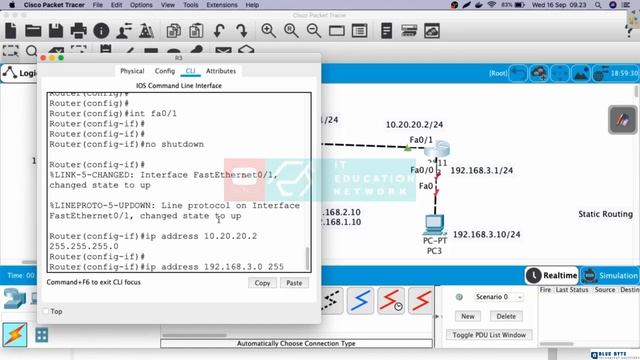Click inside the IOS command line terminal
The height and width of the screenshot is (360, 640).
179,182
